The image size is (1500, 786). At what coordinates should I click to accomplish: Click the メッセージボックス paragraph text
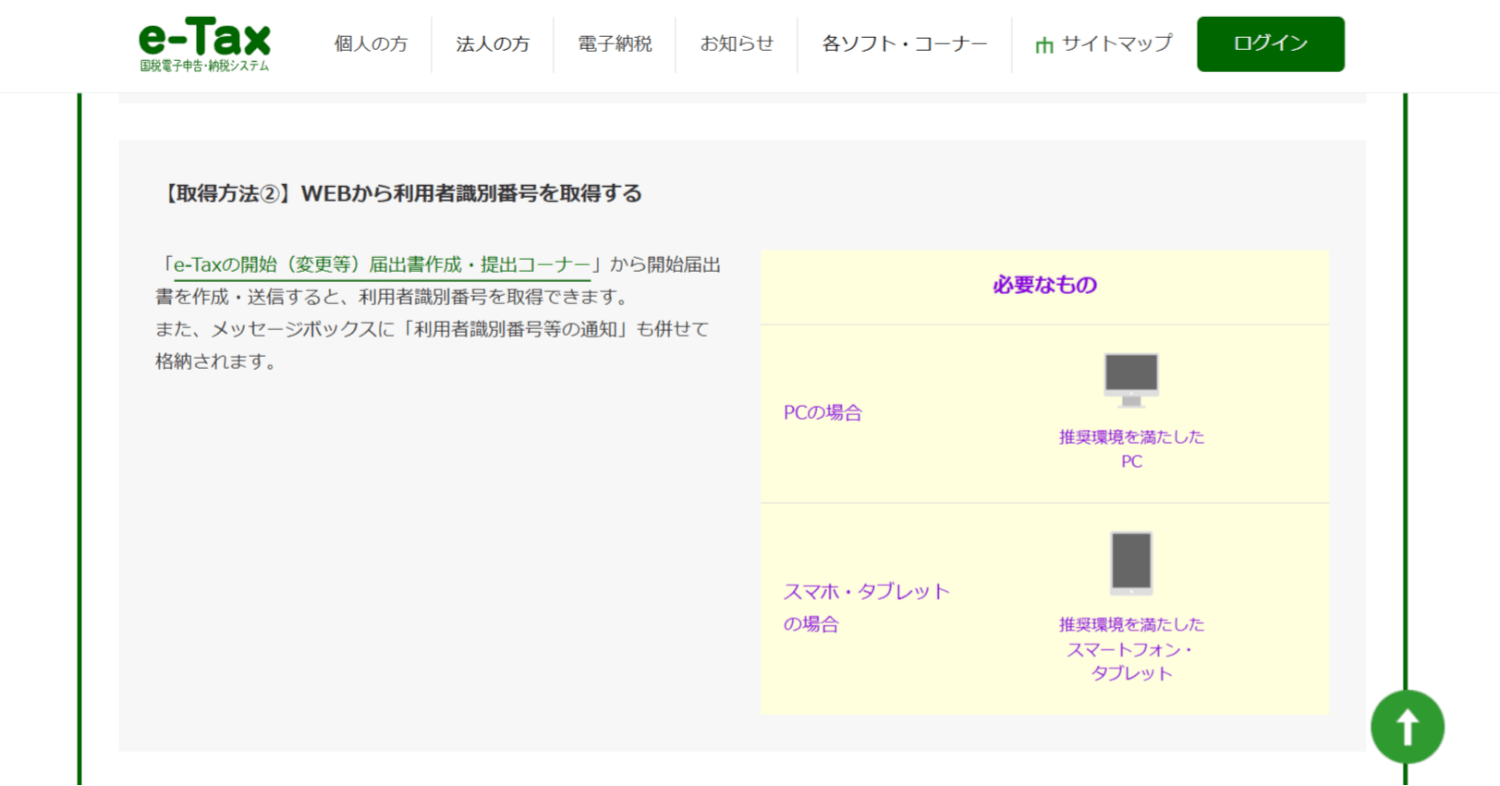click(430, 329)
